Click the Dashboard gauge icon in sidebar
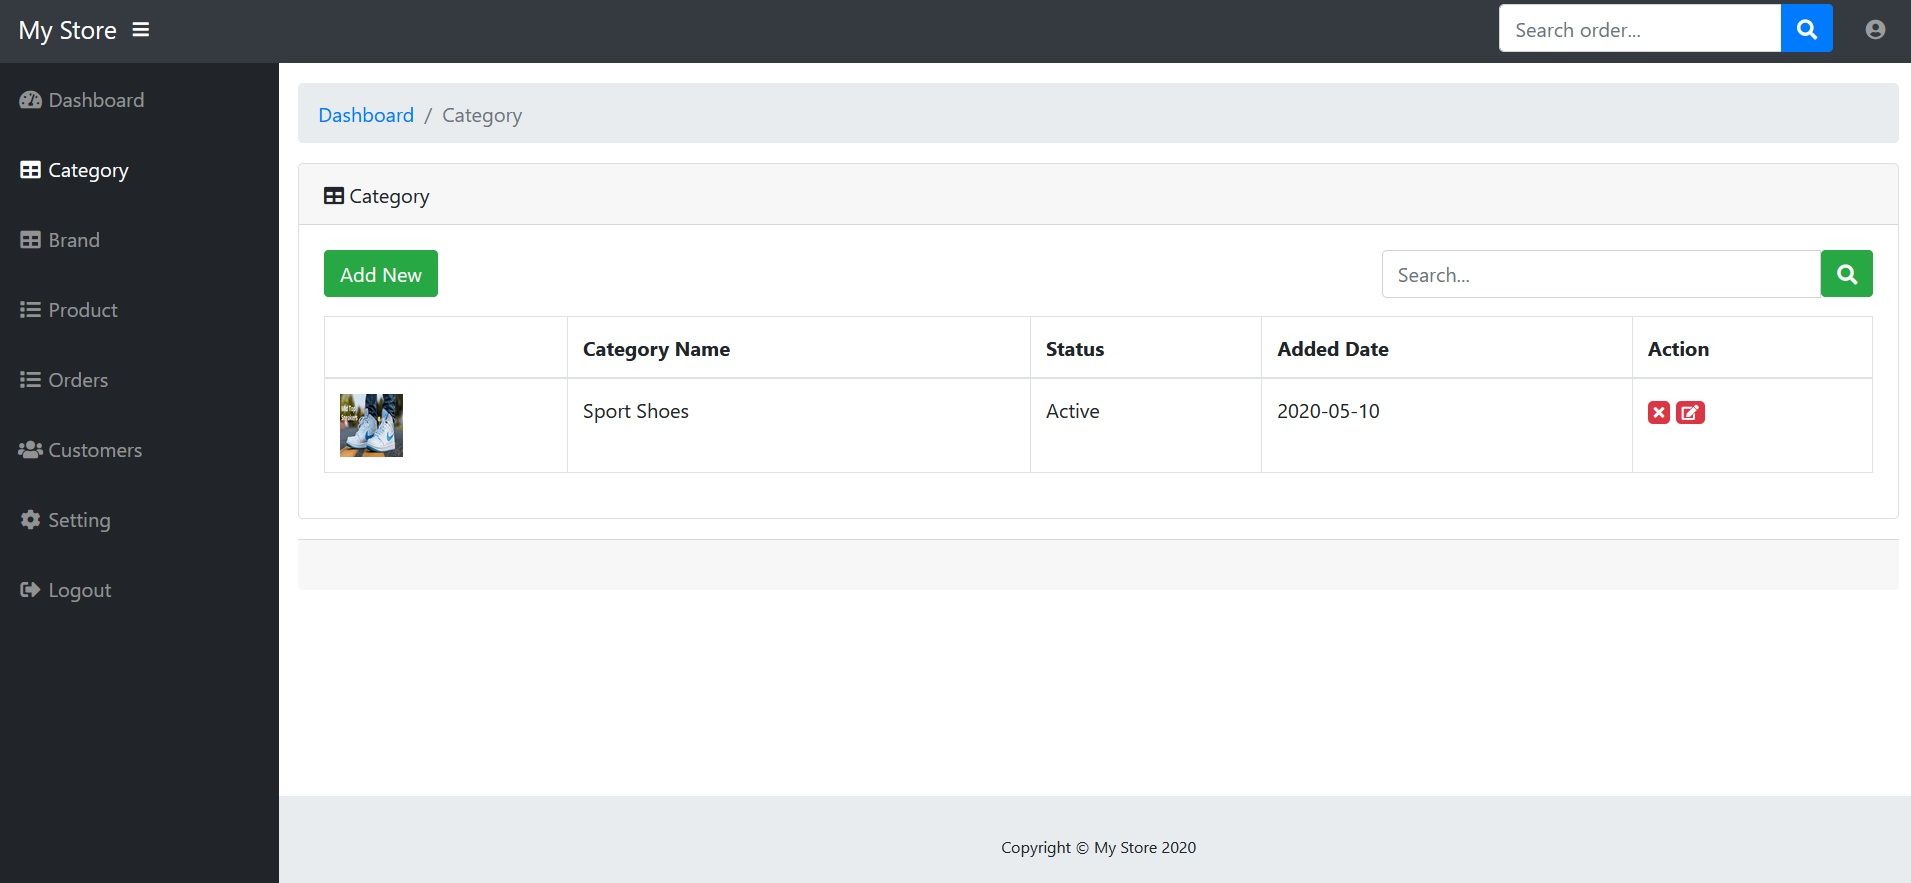 click(30, 100)
